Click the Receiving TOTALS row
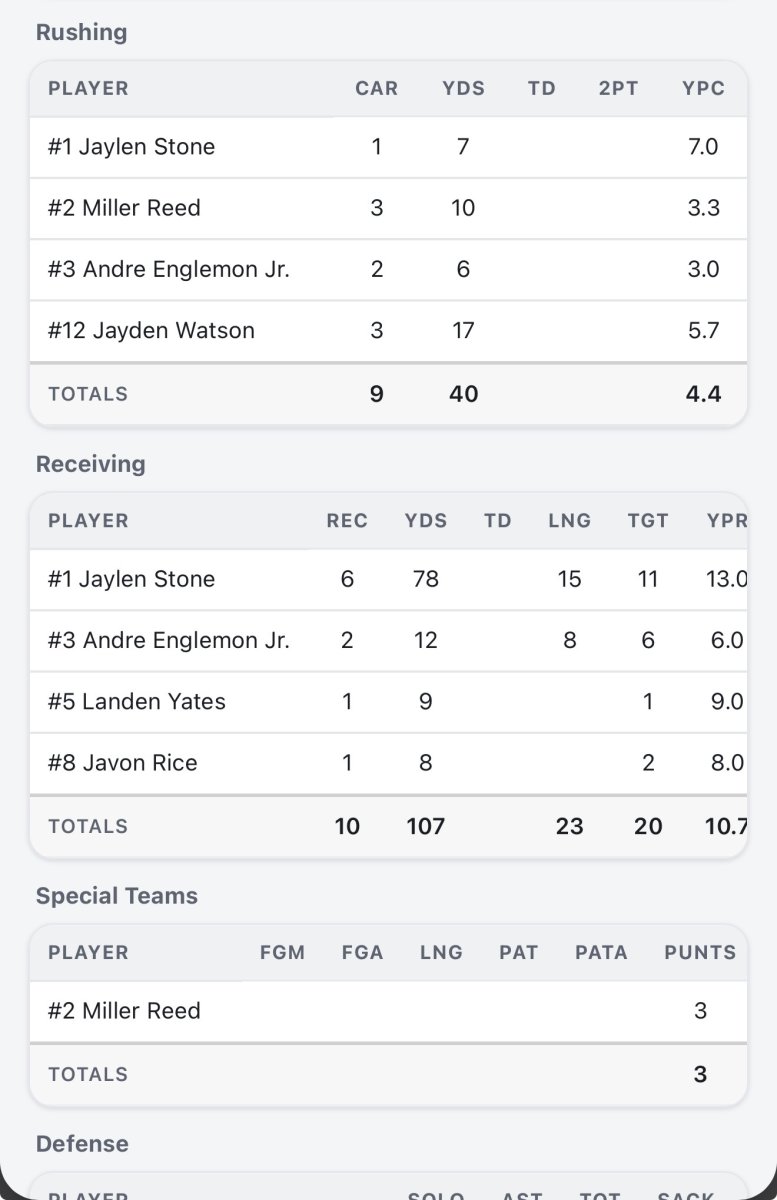The height and width of the screenshot is (1200, 777). pyautogui.click(x=388, y=826)
